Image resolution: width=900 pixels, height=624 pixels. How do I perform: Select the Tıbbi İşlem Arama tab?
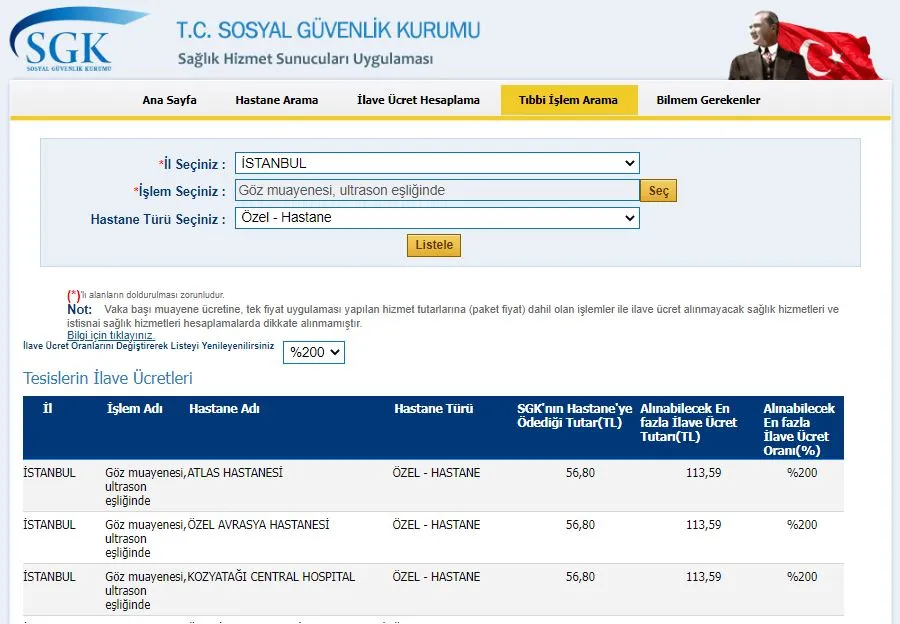tap(569, 100)
